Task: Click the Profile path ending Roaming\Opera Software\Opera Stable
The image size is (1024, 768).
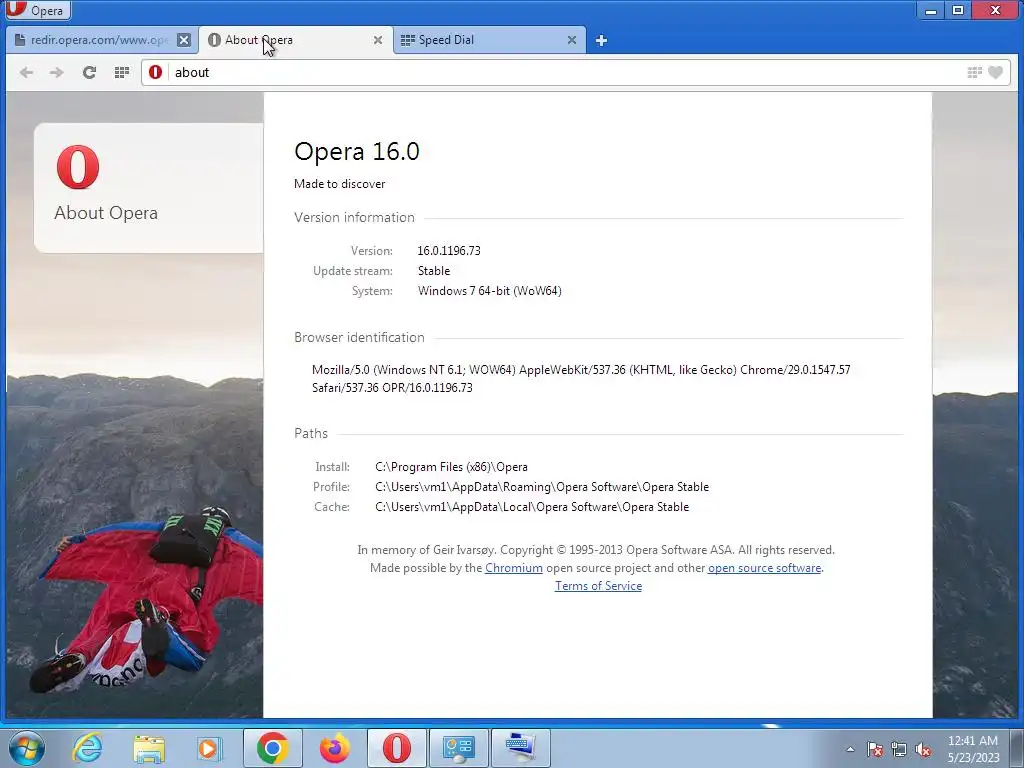Action: (x=542, y=487)
